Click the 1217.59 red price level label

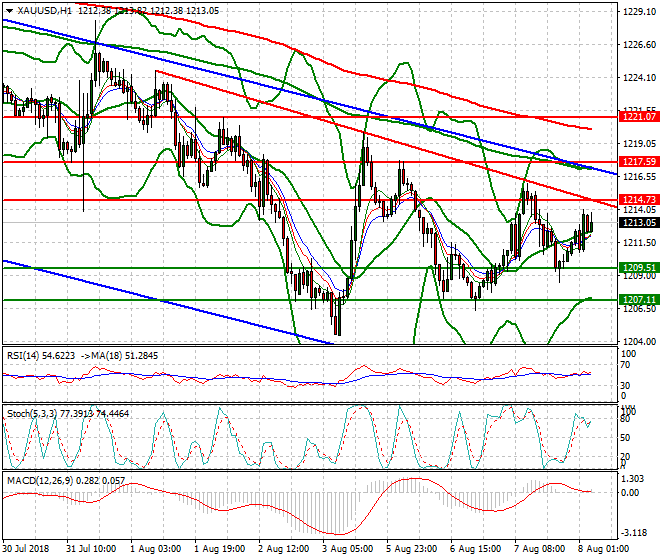(x=639, y=162)
